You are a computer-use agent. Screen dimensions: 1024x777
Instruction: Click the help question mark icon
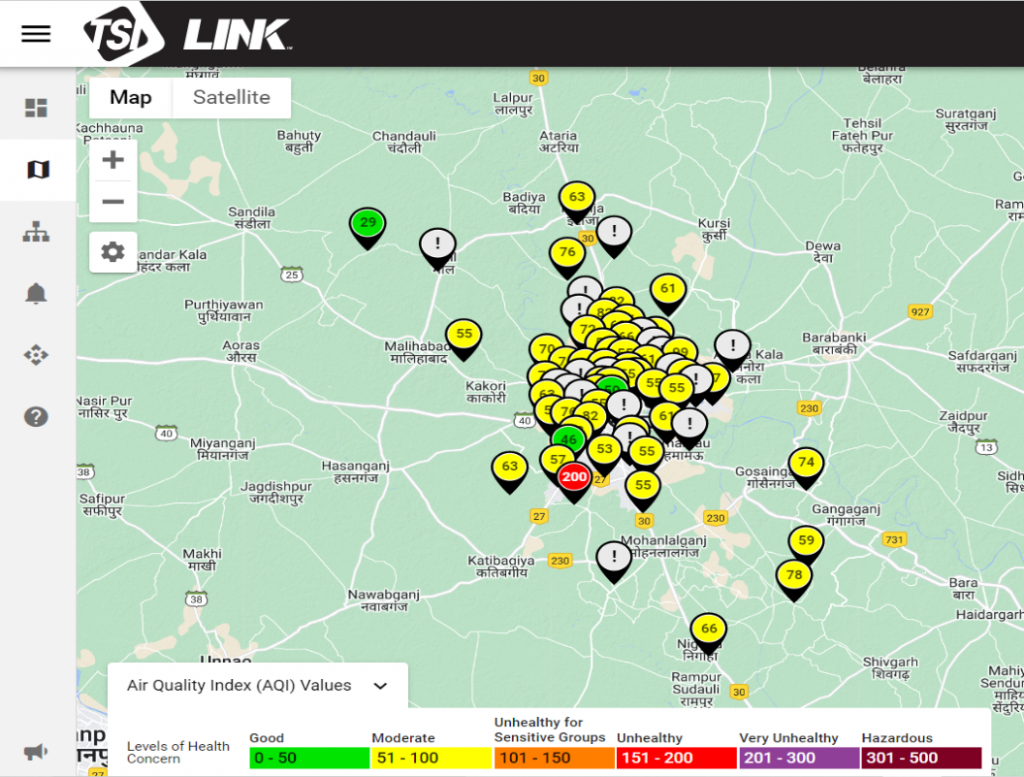(36, 416)
